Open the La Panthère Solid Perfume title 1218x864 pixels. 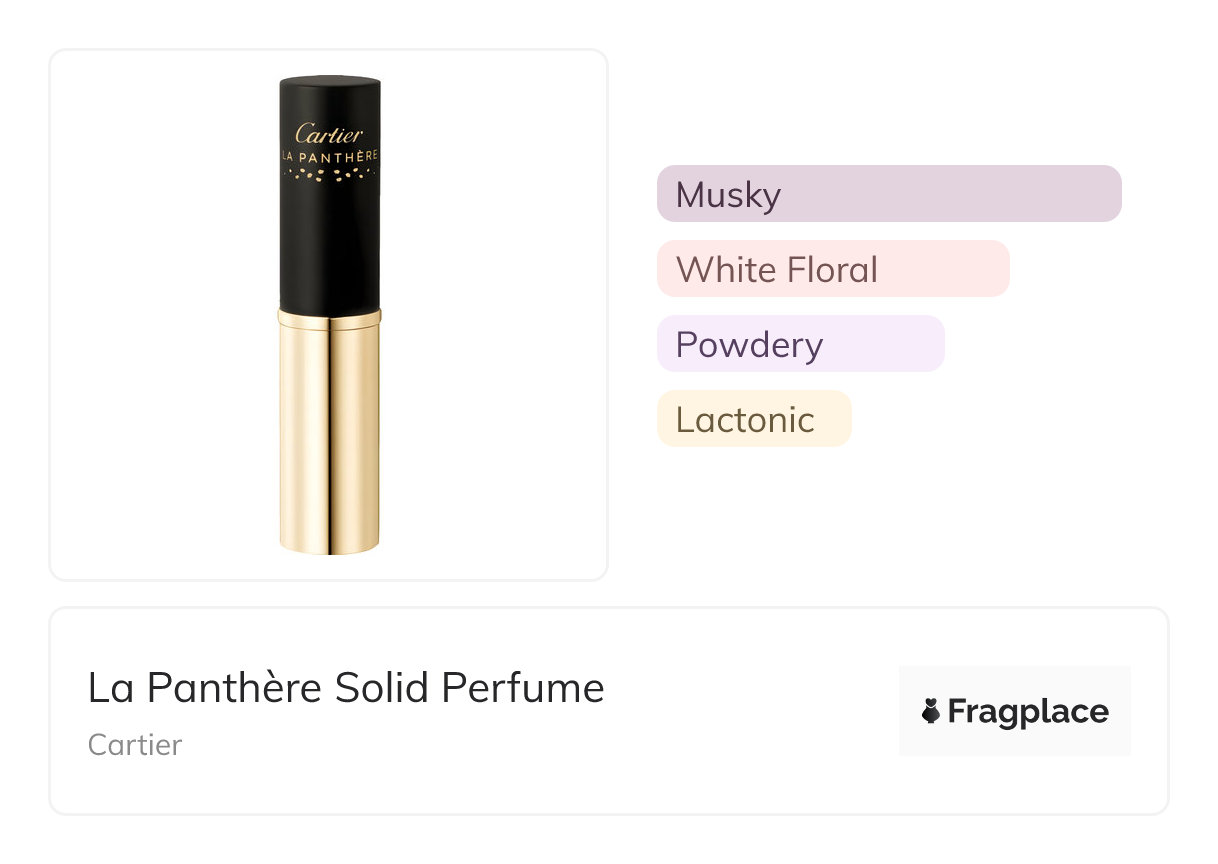tap(346, 688)
